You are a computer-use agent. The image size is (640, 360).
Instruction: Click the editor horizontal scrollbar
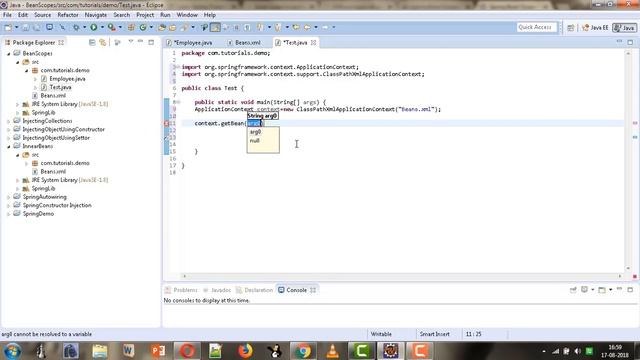[402, 276]
